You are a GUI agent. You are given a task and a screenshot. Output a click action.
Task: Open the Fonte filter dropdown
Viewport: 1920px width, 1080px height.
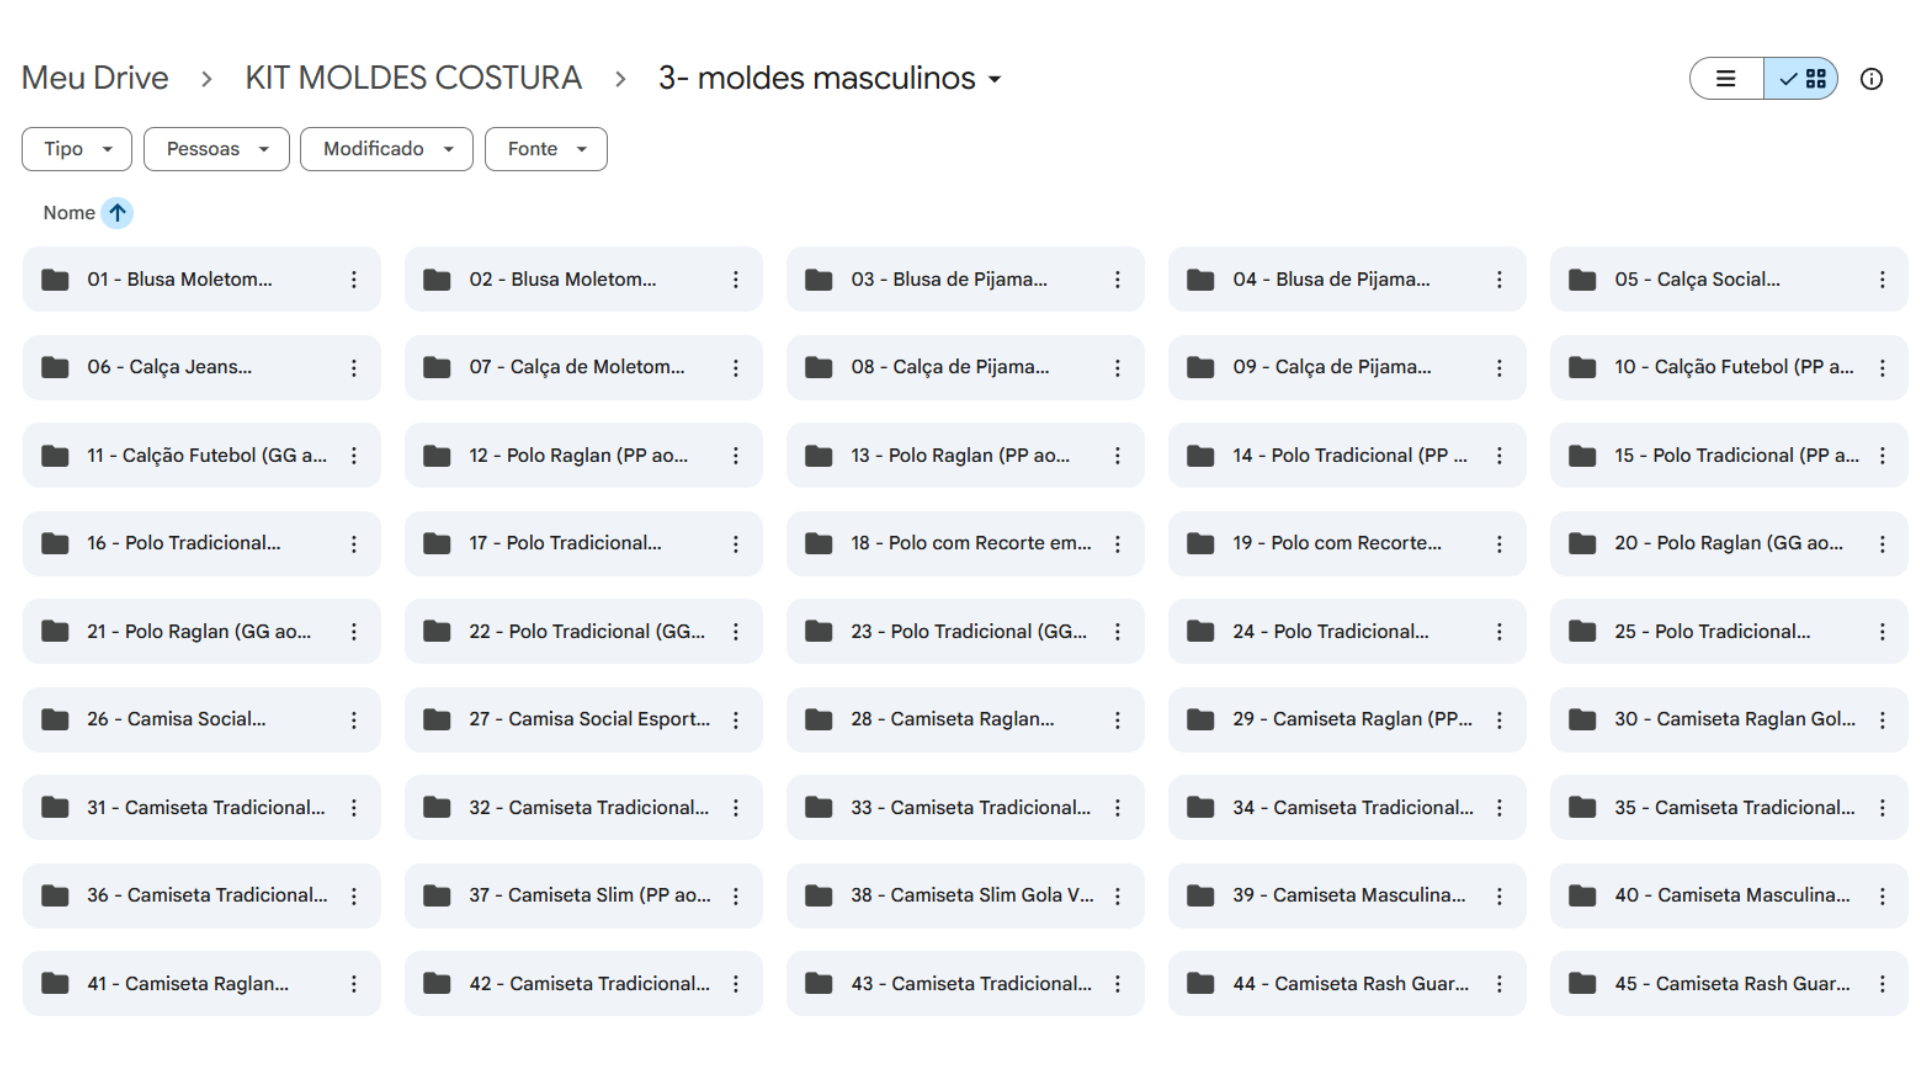[545, 149]
